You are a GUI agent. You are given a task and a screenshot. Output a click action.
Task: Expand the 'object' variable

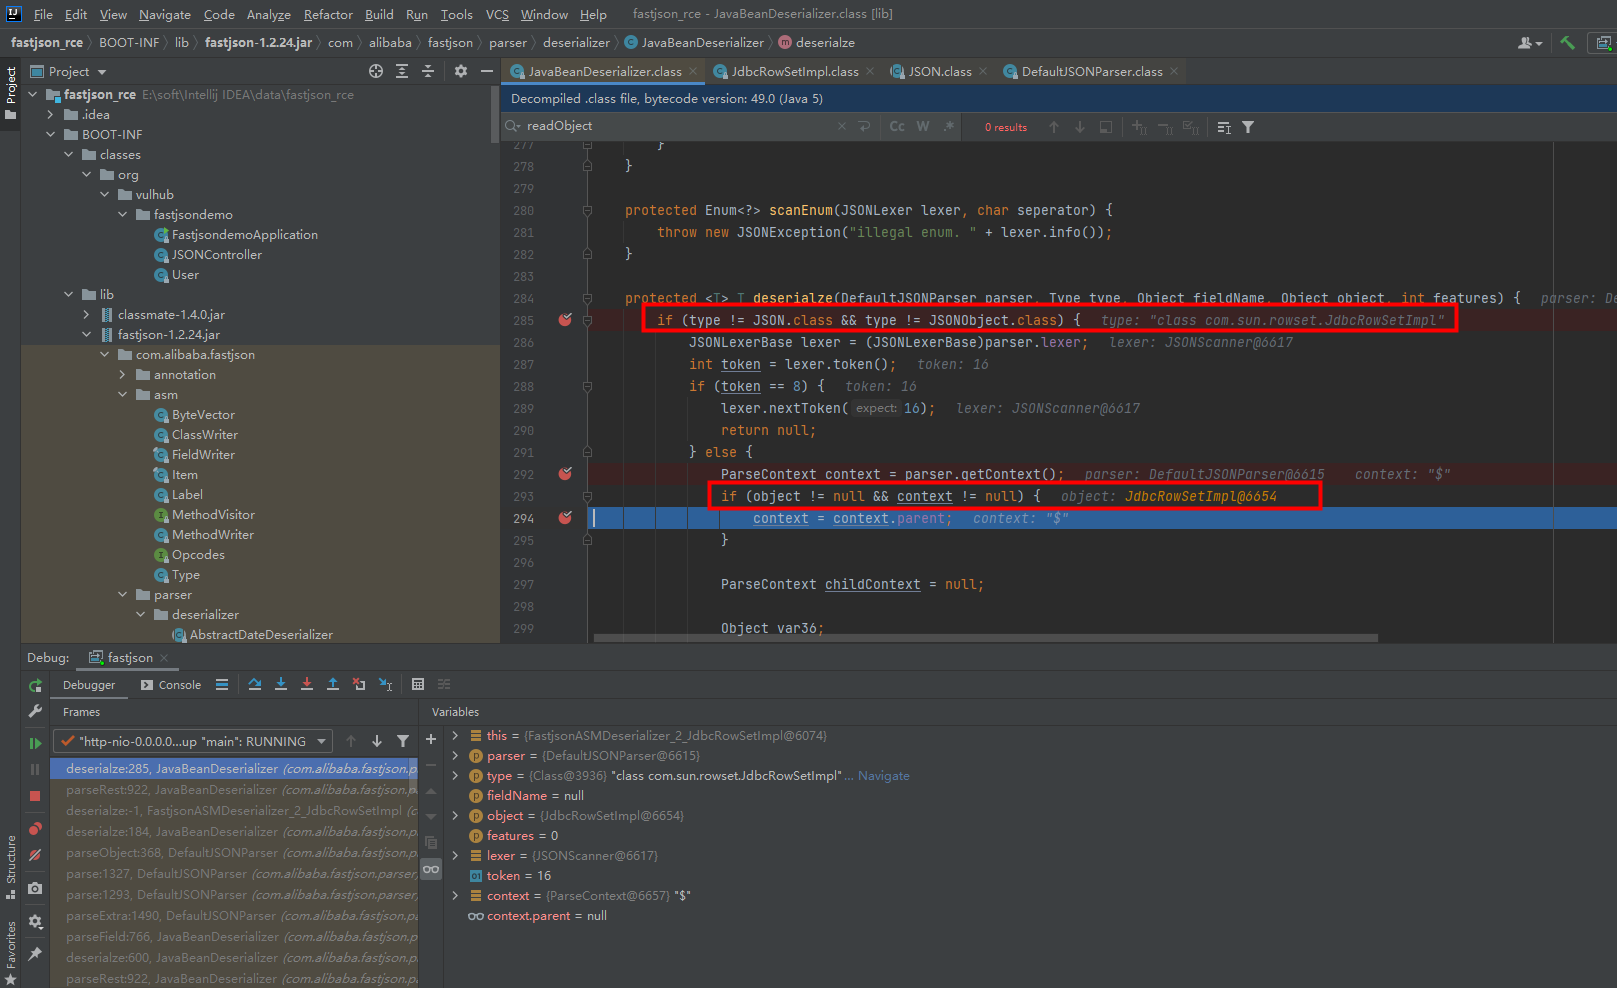pos(455,815)
